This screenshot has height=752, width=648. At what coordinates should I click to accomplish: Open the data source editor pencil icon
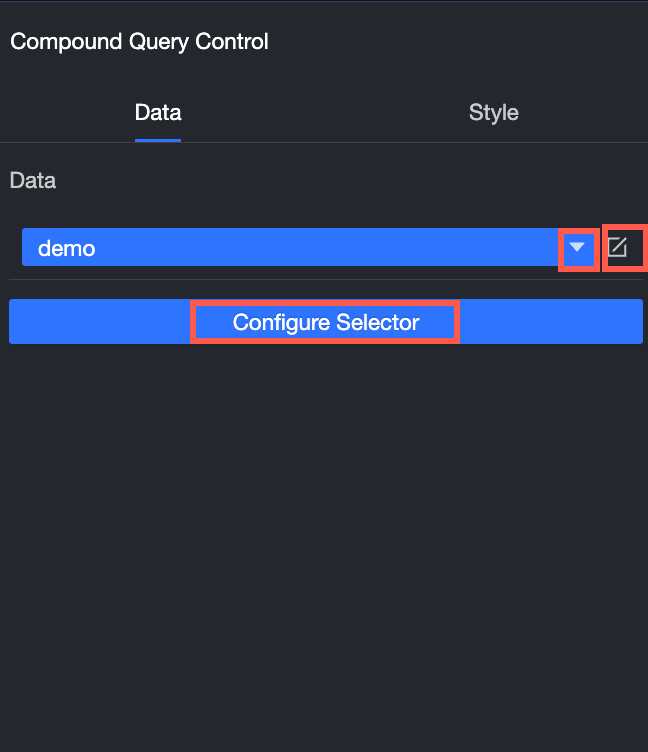pyautogui.click(x=618, y=247)
